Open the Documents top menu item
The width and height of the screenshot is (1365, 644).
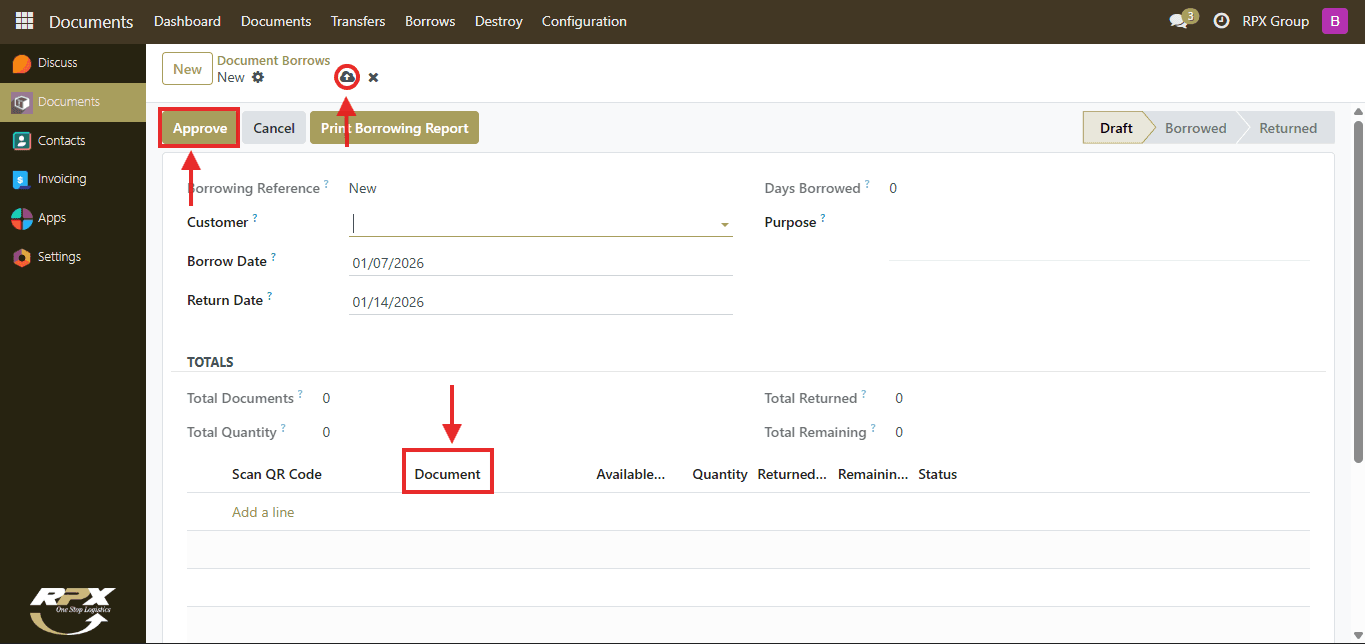[x=276, y=21]
